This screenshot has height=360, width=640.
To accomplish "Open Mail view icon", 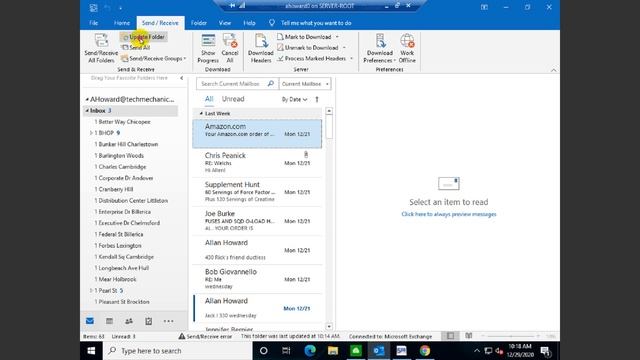I will [90, 321].
